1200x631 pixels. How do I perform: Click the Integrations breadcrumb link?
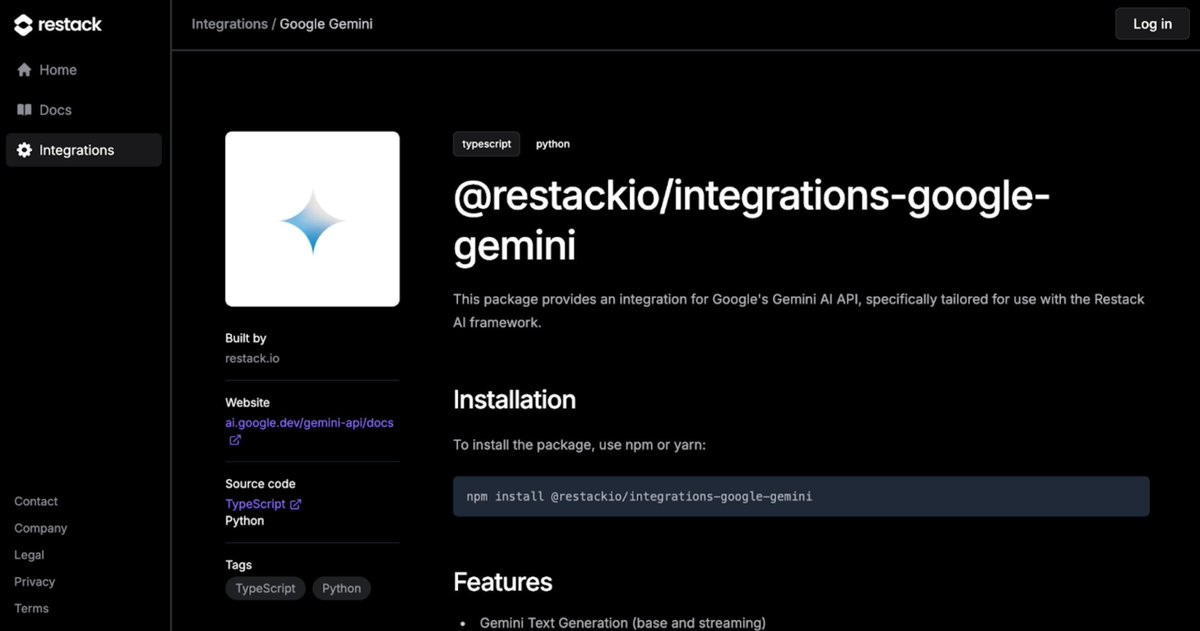[229, 24]
